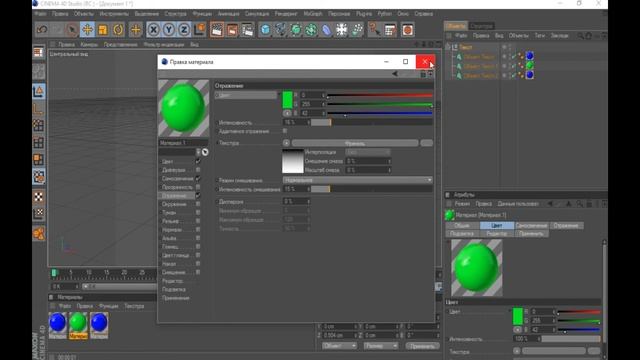
Task: Open the interpolation dropdown in texture settings
Action: 367,152
